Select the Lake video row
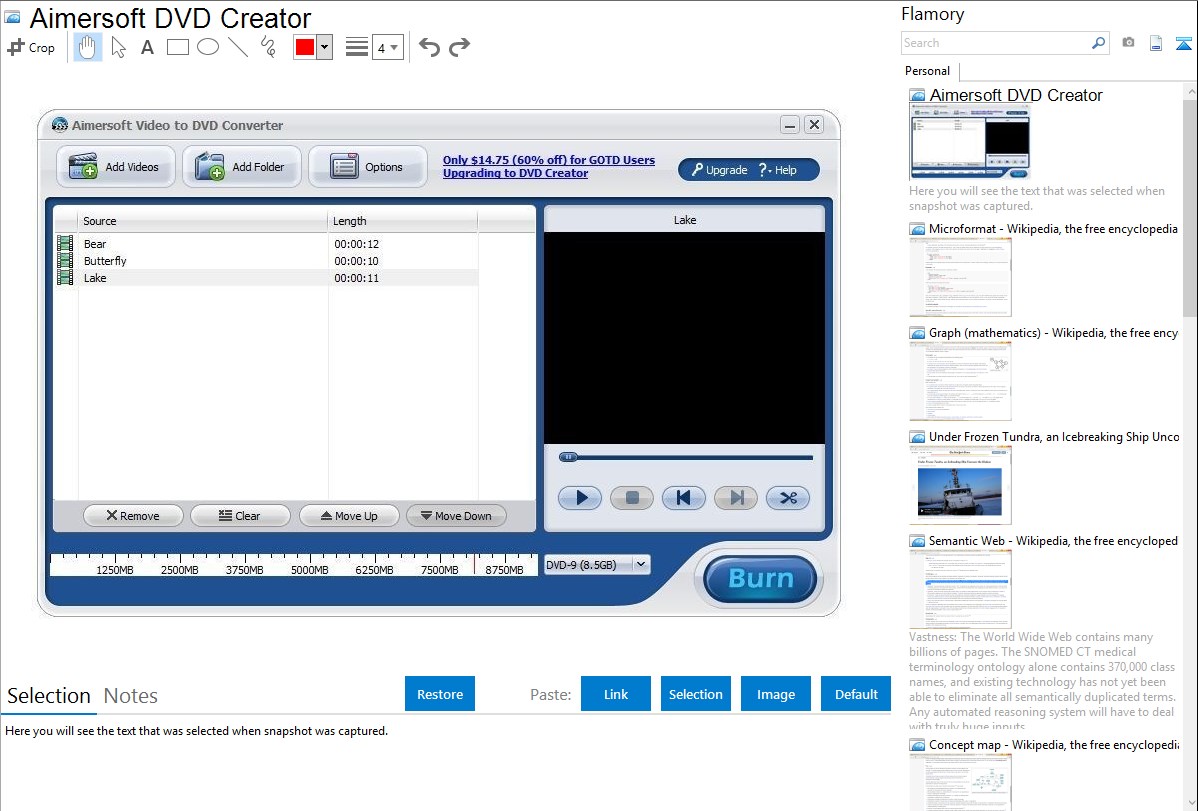Image resolution: width=1198 pixels, height=811 pixels. pyautogui.click(x=267, y=277)
